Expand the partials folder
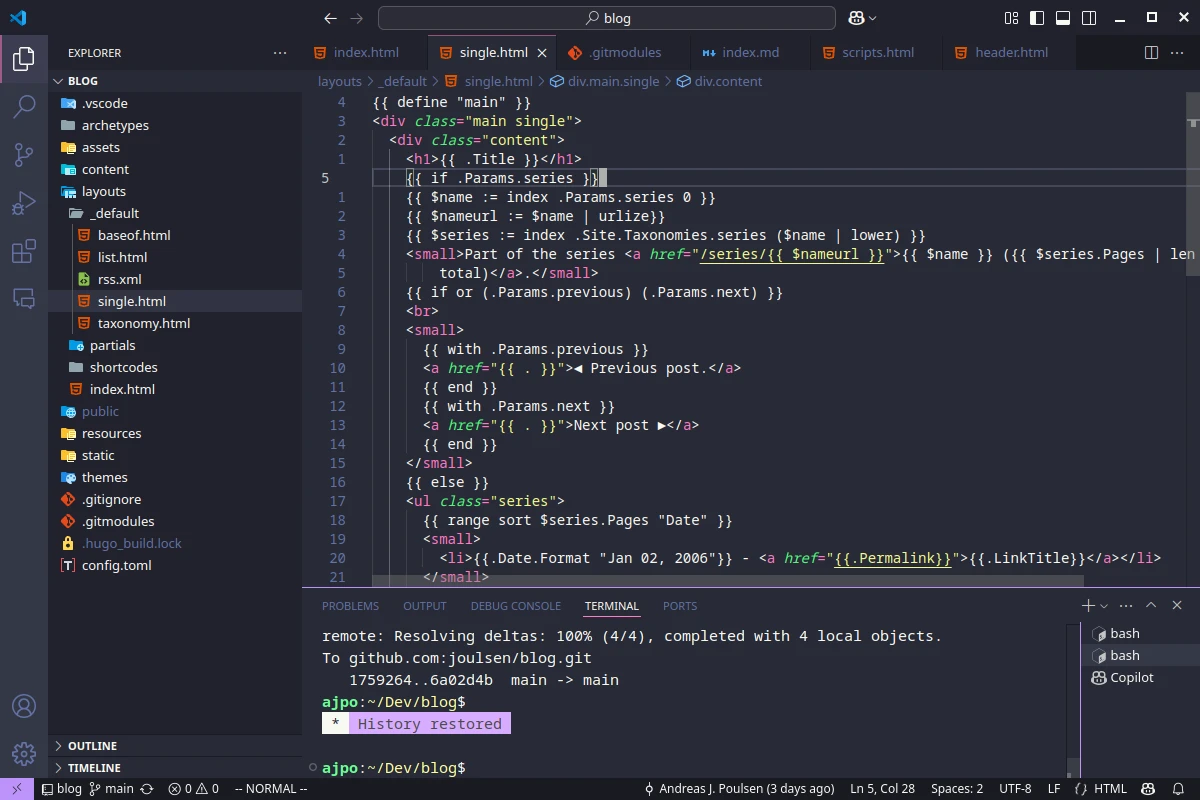This screenshot has width=1200, height=800. click(x=175, y=345)
